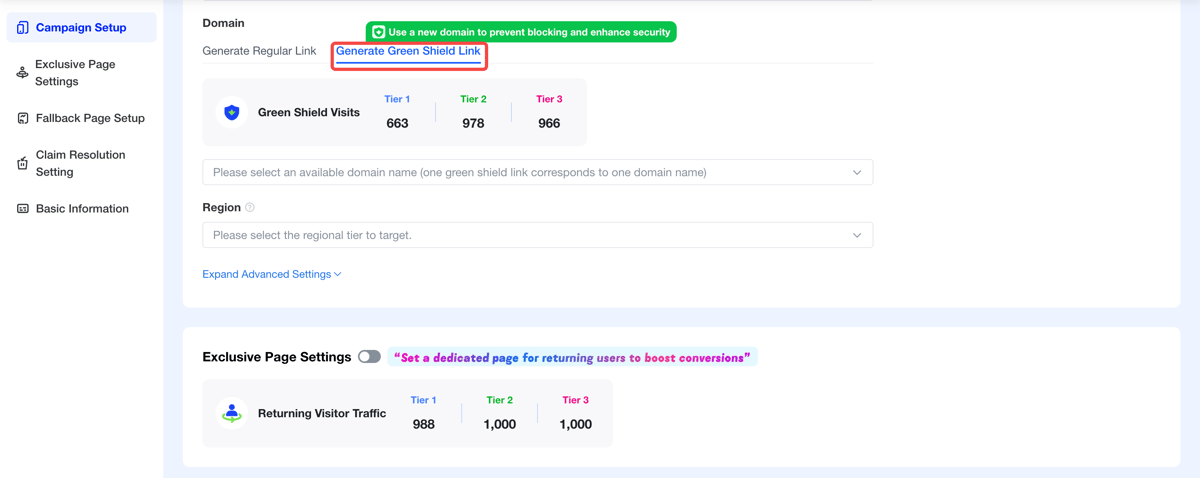1200x478 pixels.
Task: Click the Green Shield Visits Tier 3 value 966
Action: (x=549, y=123)
